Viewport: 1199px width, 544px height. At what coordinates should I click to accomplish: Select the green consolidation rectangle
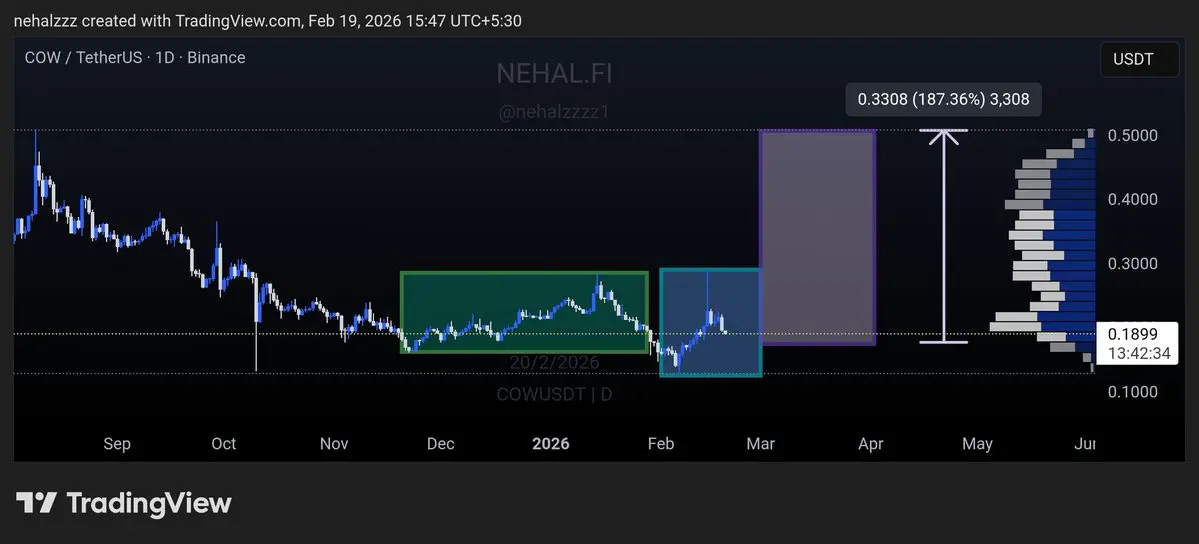click(525, 312)
